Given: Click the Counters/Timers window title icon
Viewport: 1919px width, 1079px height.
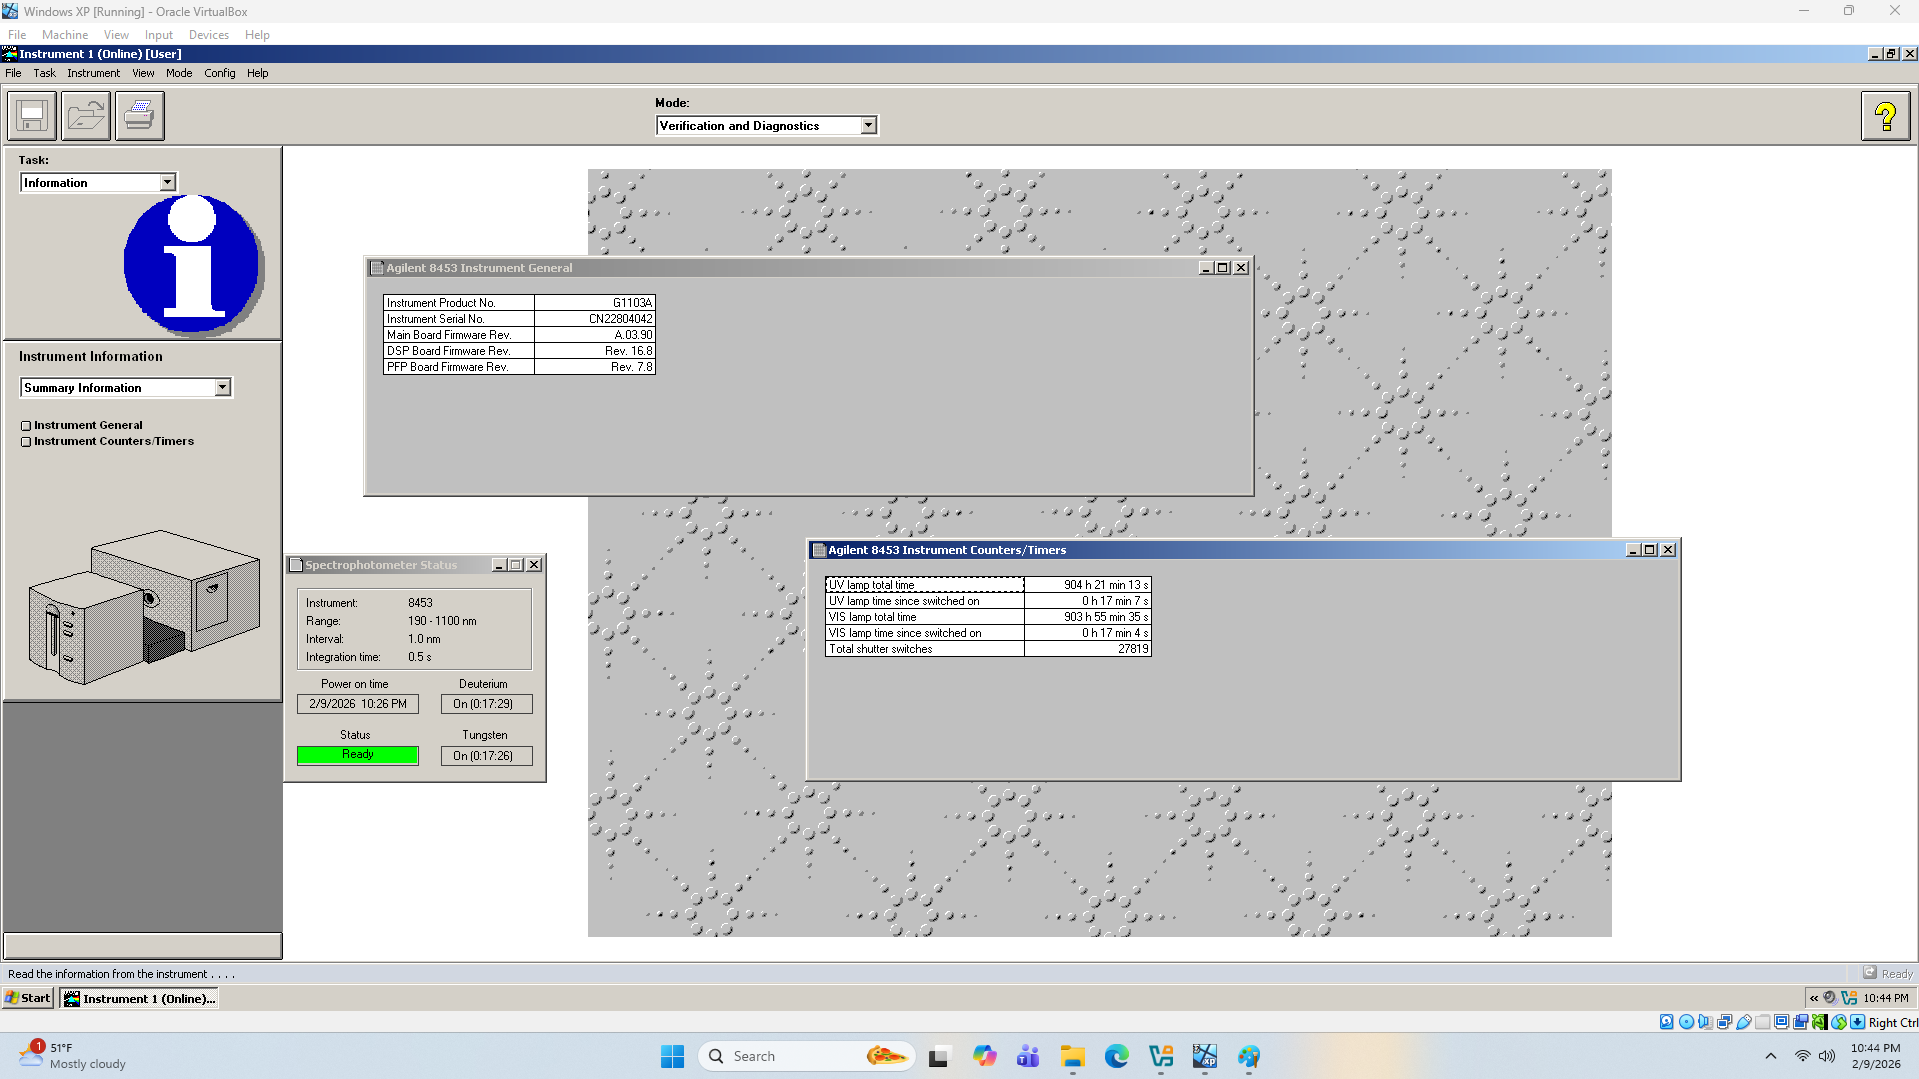Looking at the screenshot, I should (819, 550).
